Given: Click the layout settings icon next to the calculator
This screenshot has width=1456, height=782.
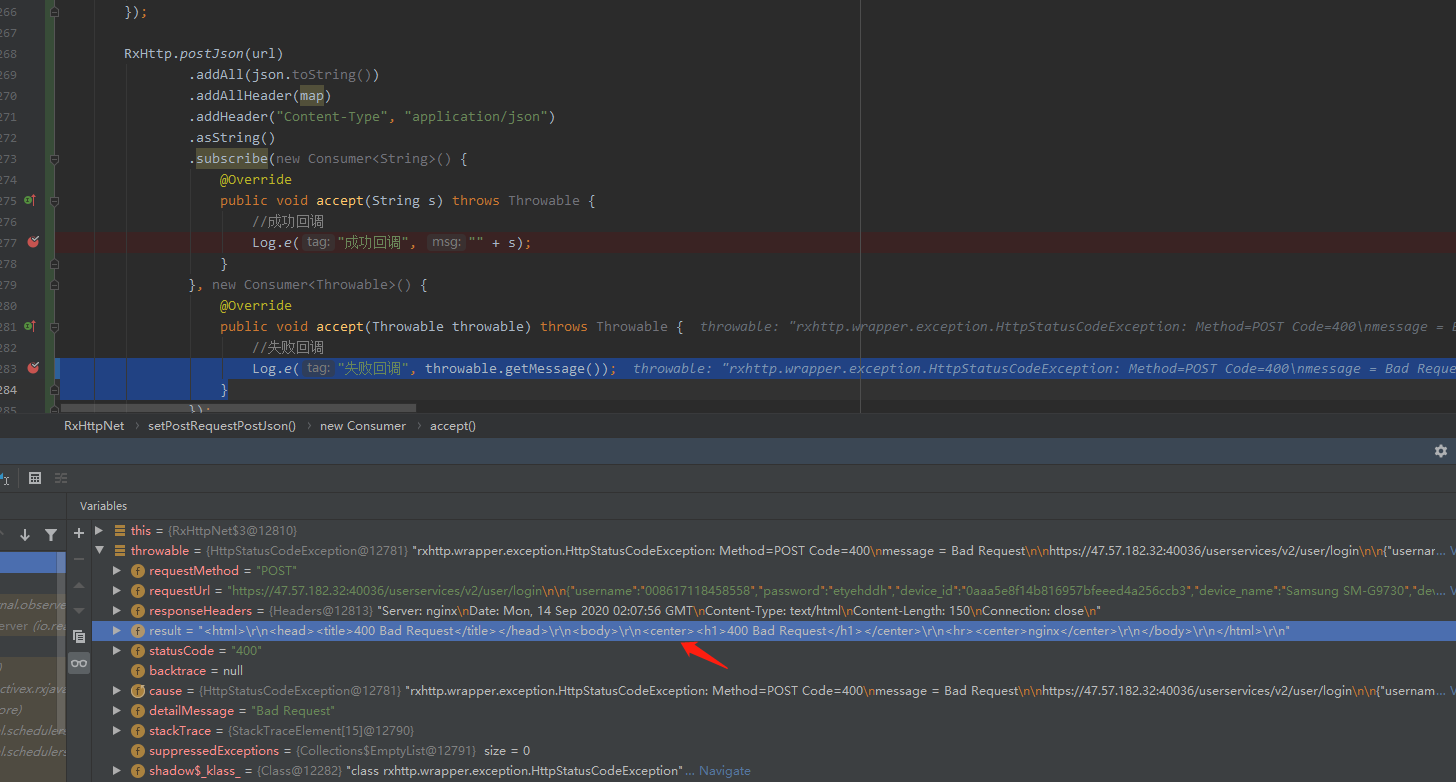Looking at the screenshot, I should click(x=61, y=478).
